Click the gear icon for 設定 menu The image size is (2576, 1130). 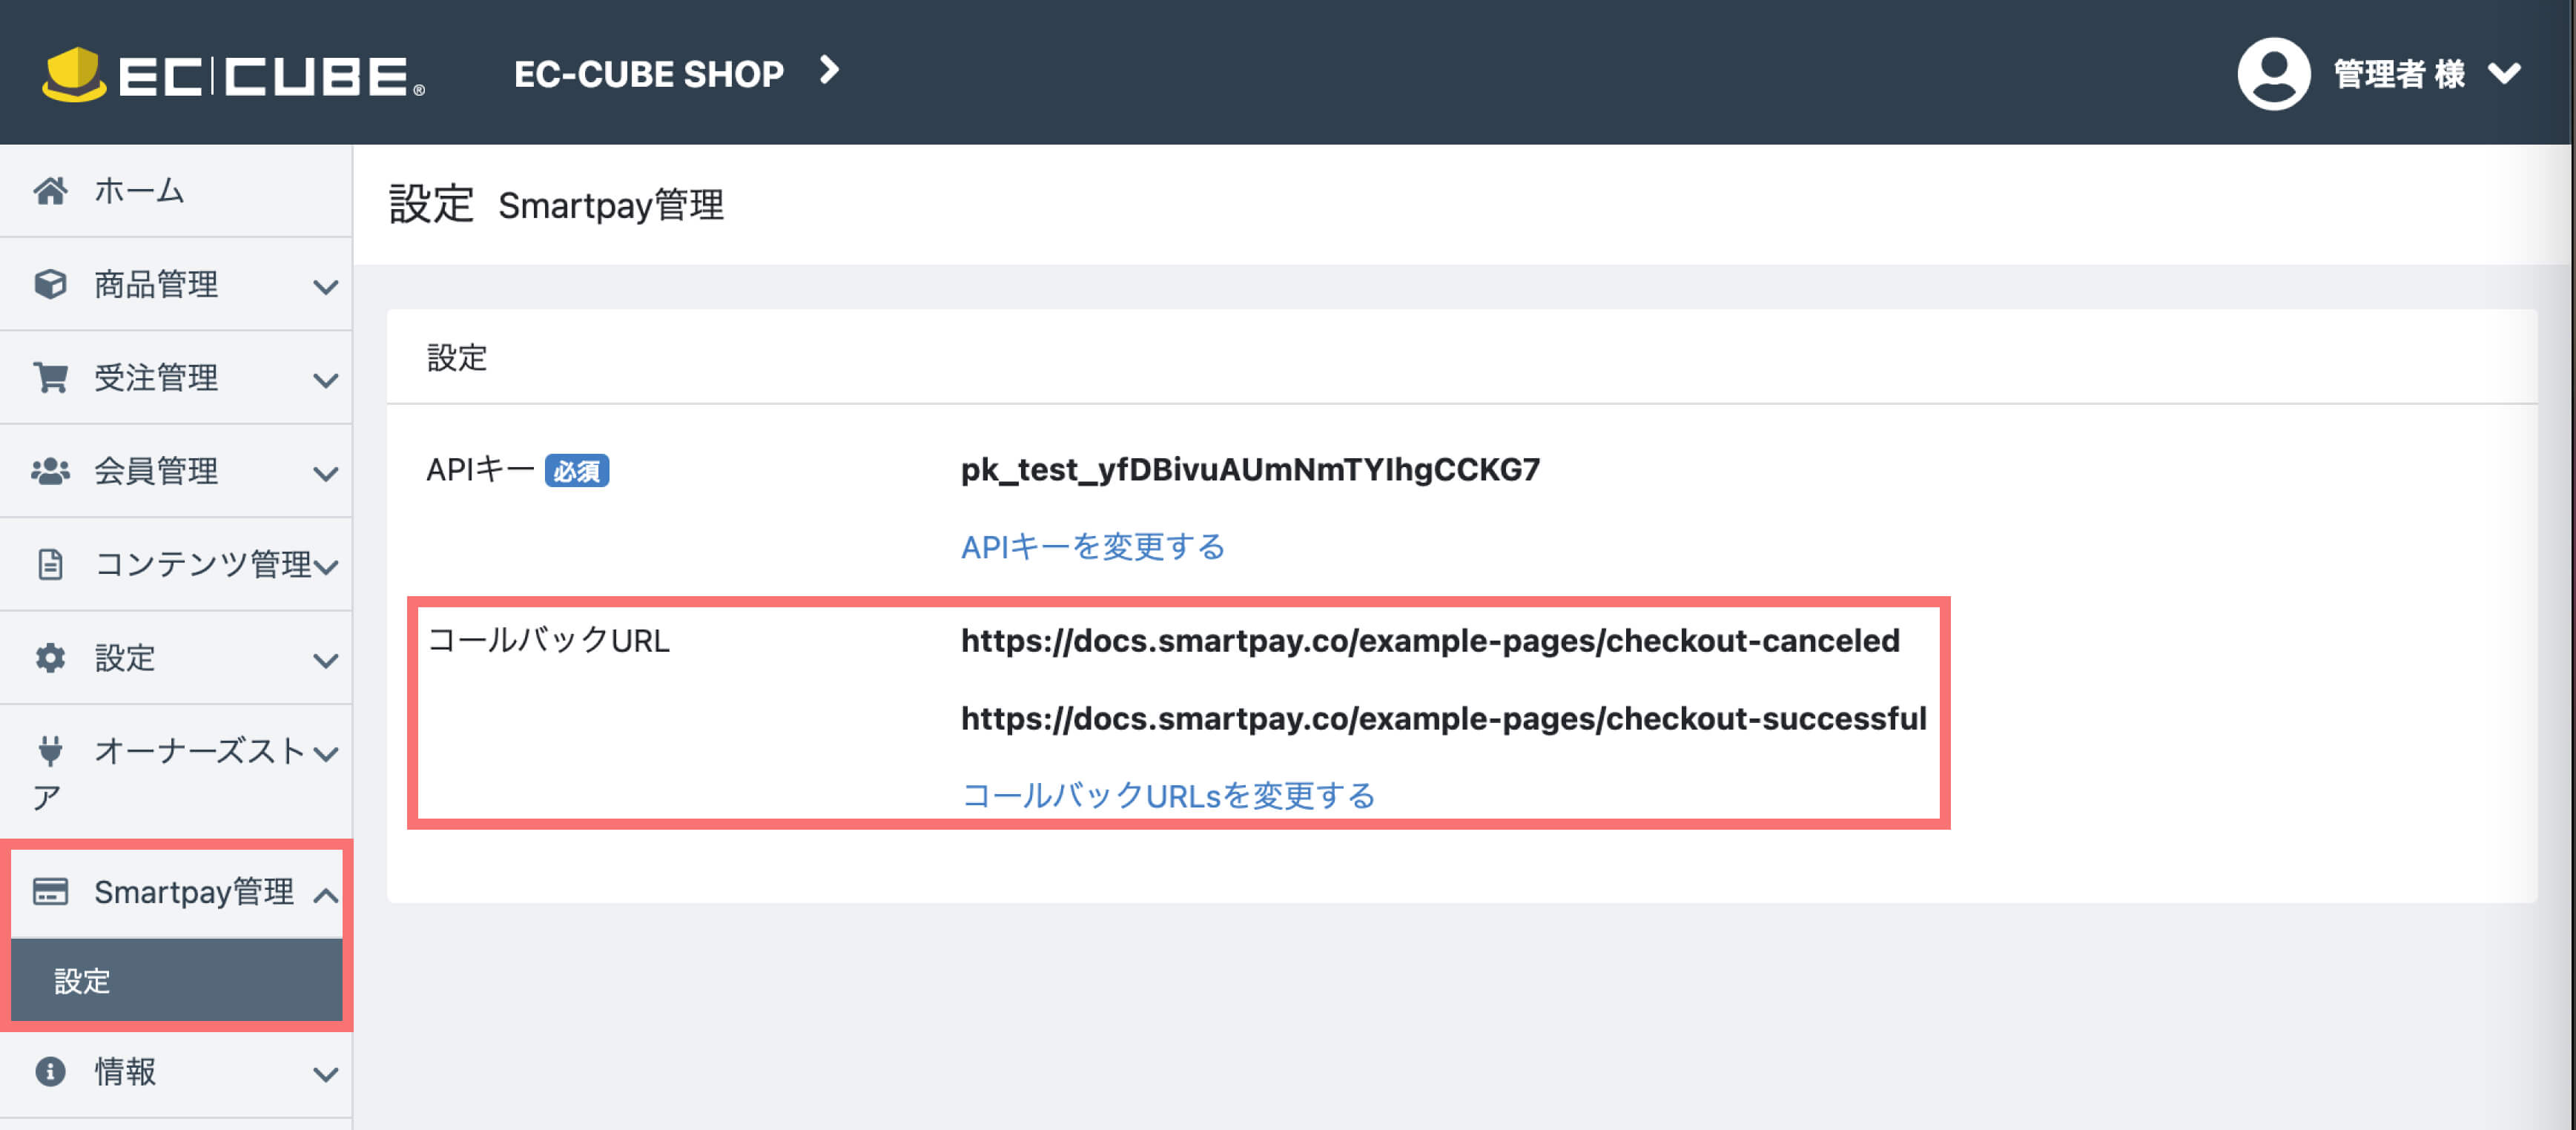coord(50,658)
